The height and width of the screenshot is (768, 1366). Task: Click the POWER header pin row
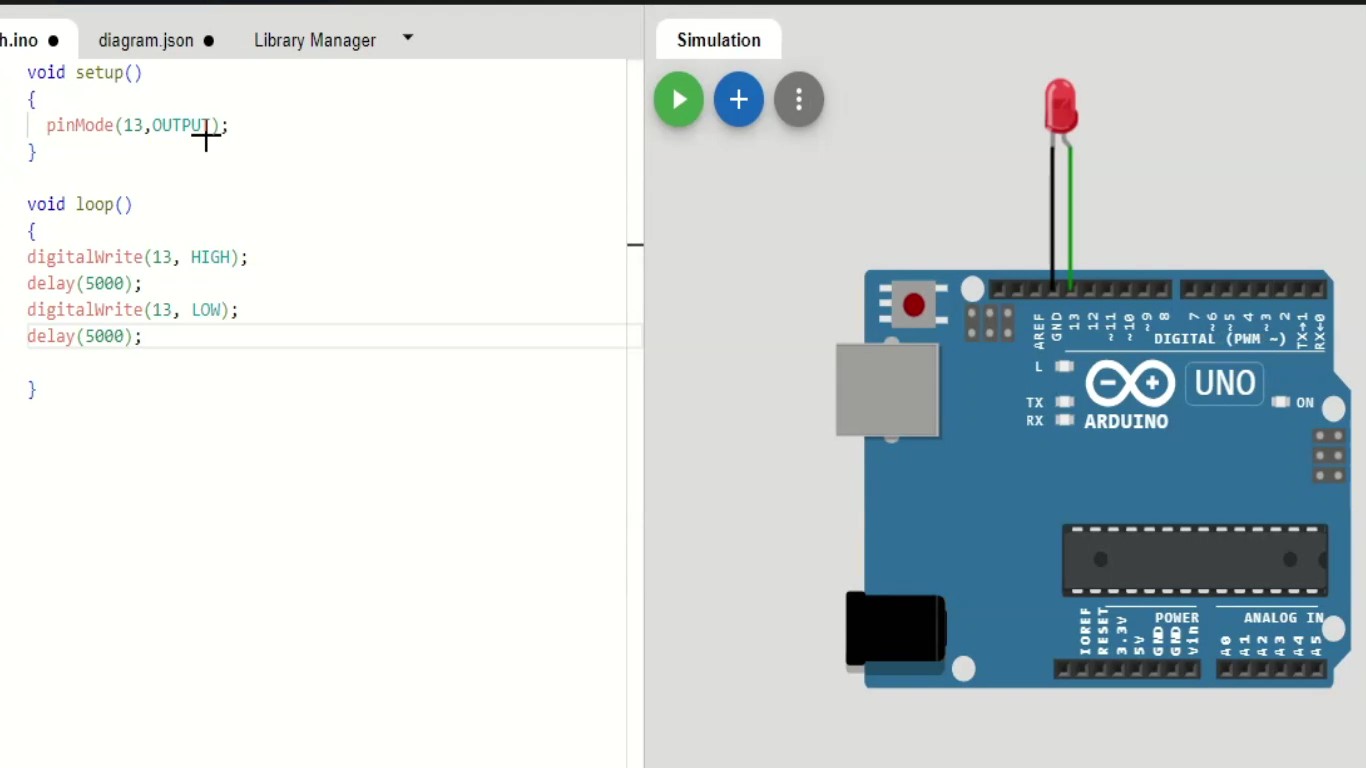point(1127,669)
